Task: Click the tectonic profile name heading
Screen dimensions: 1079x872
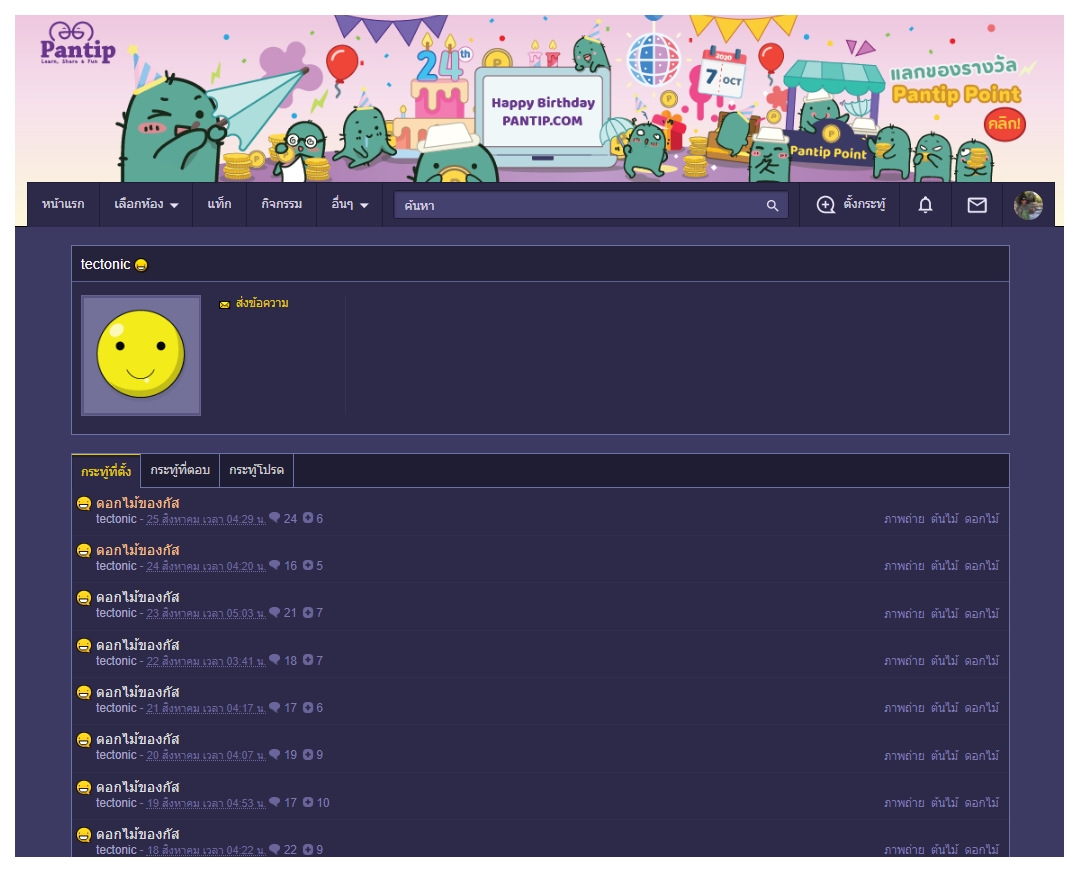Action: (105, 264)
